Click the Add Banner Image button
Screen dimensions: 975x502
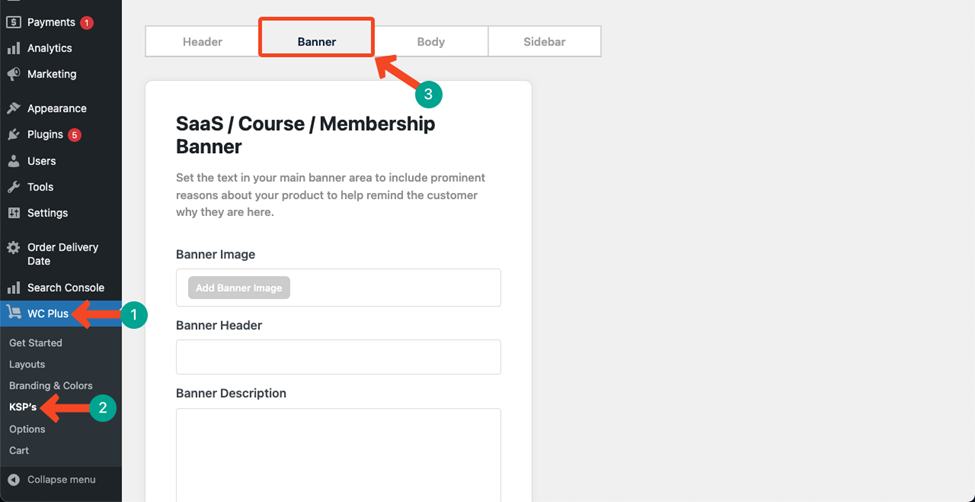coord(239,287)
